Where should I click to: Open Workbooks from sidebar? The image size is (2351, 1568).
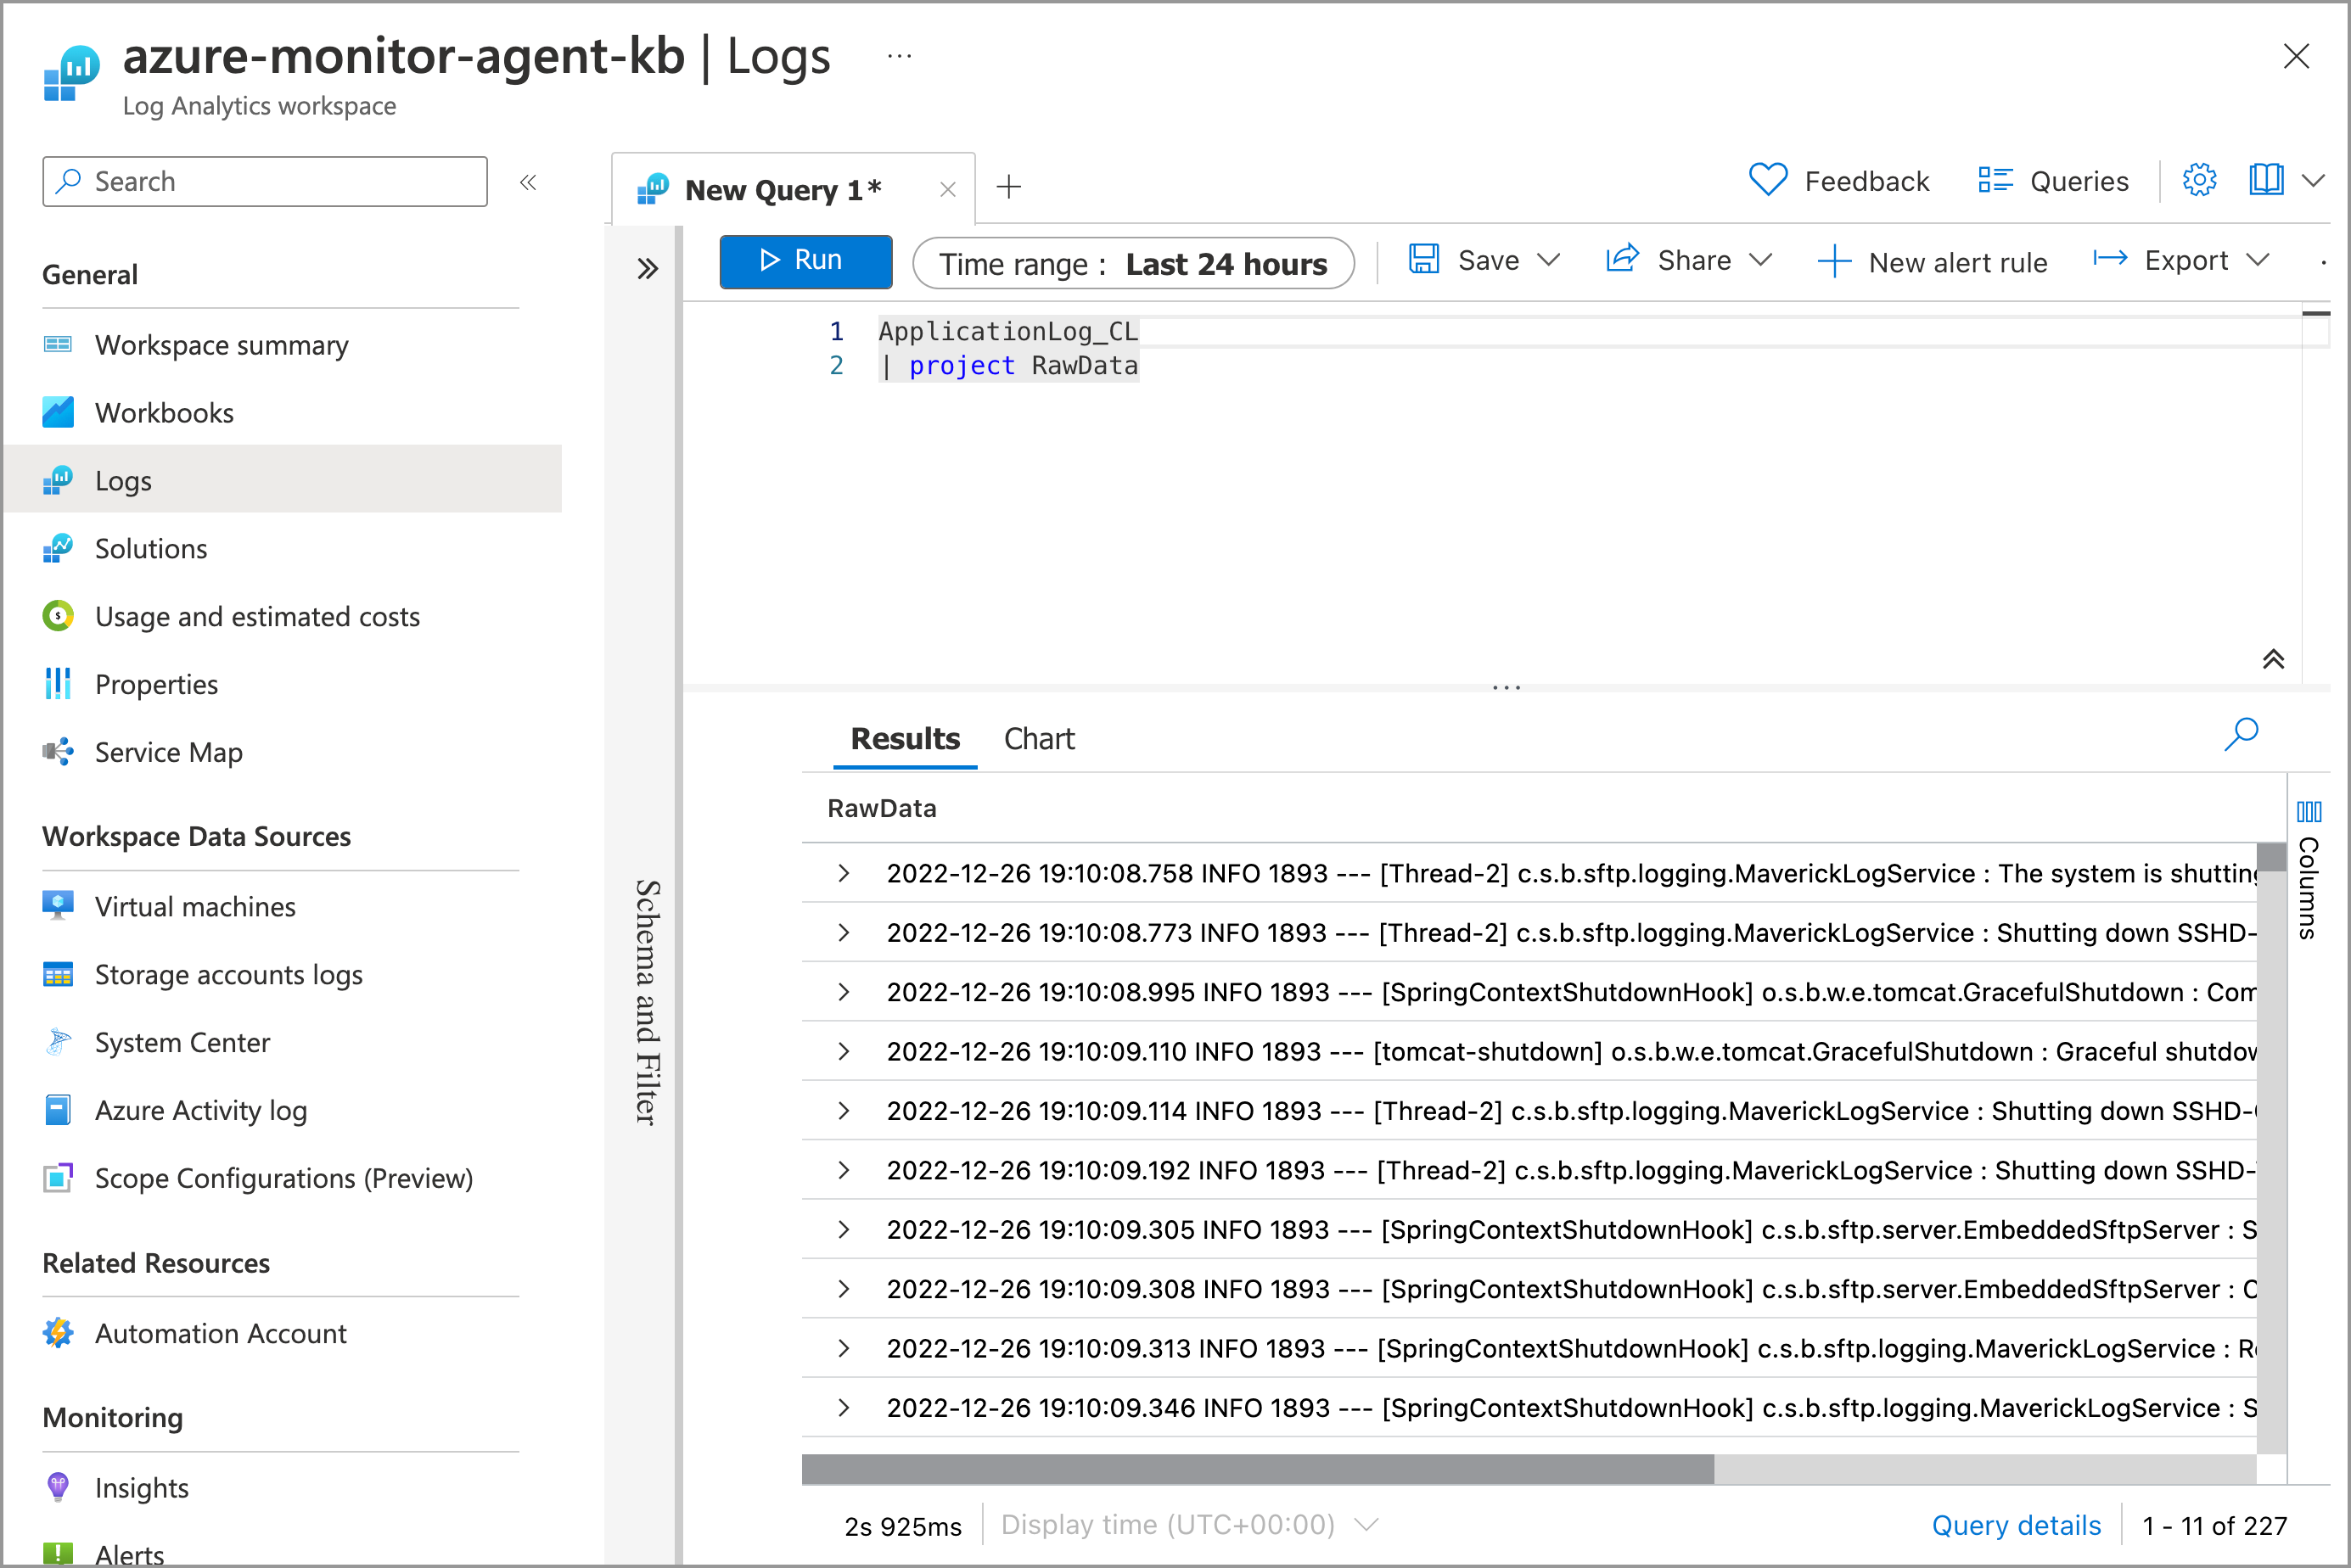[x=163, y=413]
